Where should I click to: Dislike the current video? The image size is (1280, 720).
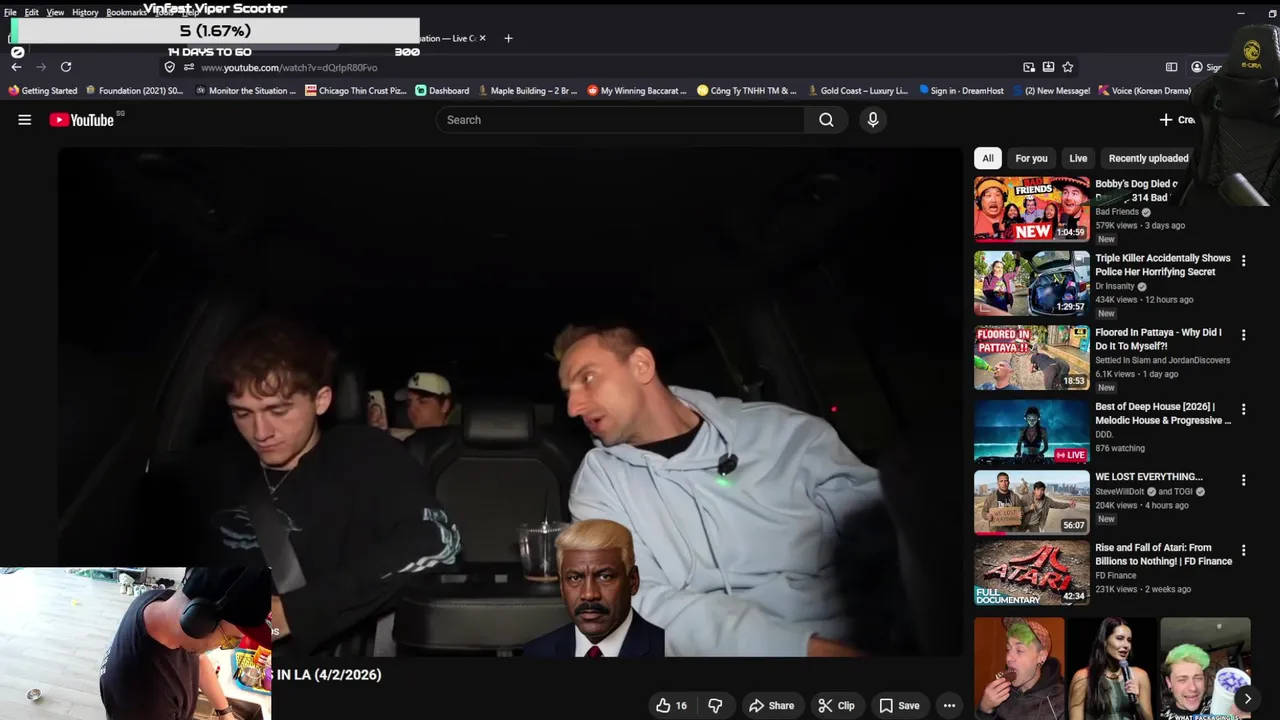[715, 706]
